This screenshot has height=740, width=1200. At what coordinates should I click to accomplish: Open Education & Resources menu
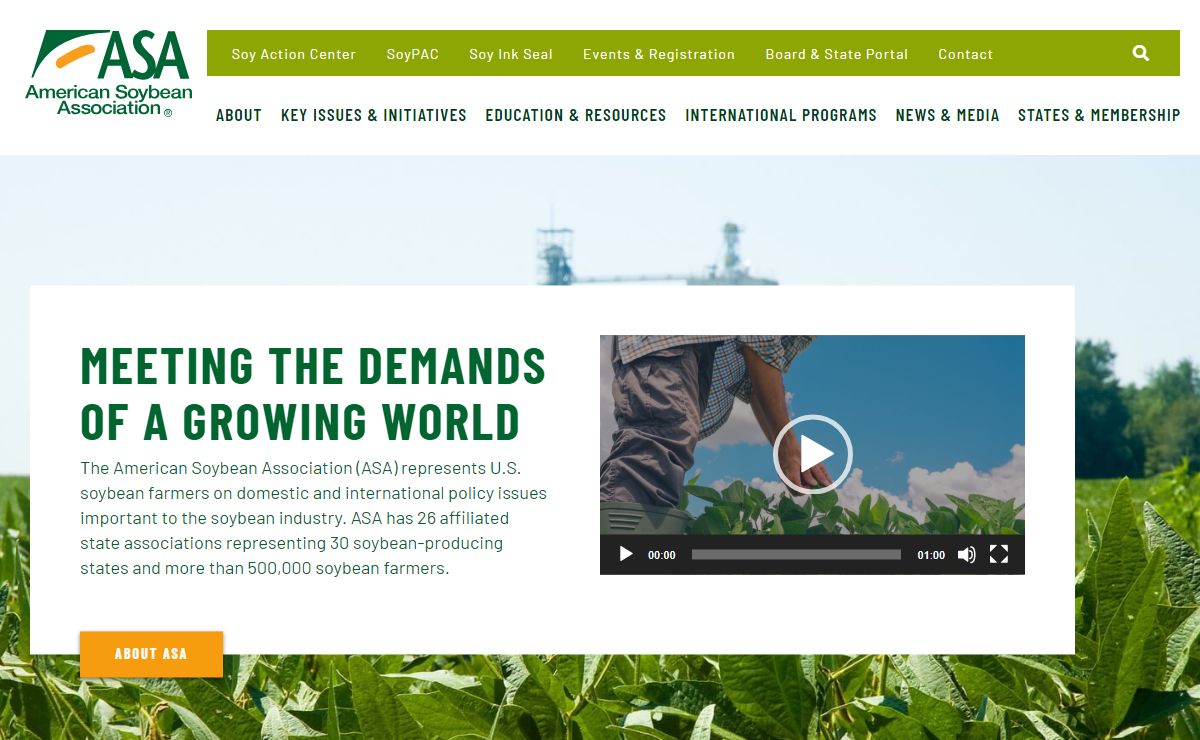tap(576, 115)
